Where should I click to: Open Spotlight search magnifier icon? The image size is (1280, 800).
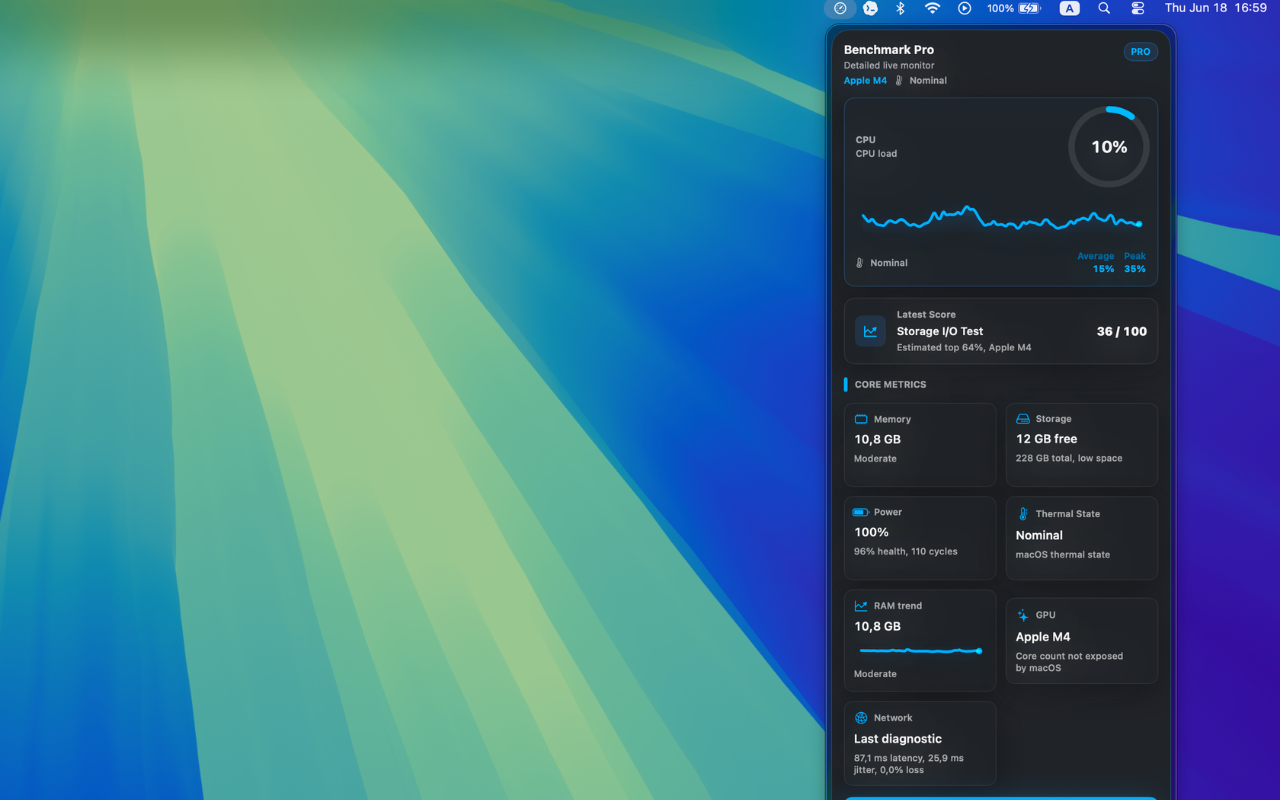[1104, 8]
